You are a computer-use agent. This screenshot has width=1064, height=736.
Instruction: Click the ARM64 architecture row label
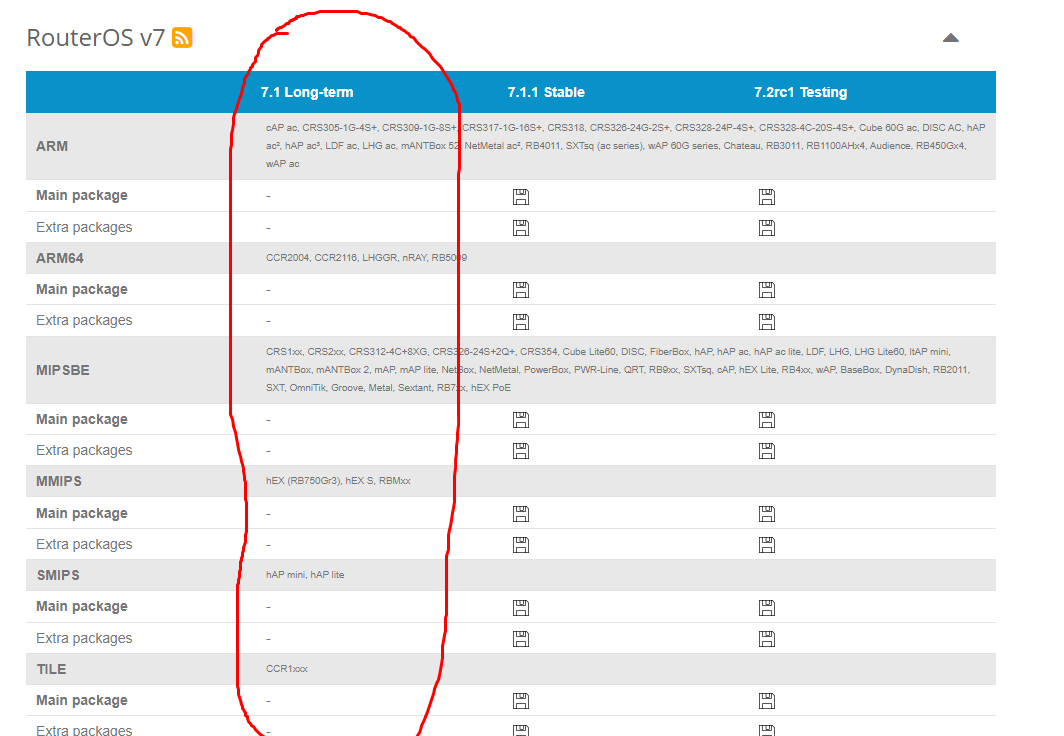pos(60,258)
